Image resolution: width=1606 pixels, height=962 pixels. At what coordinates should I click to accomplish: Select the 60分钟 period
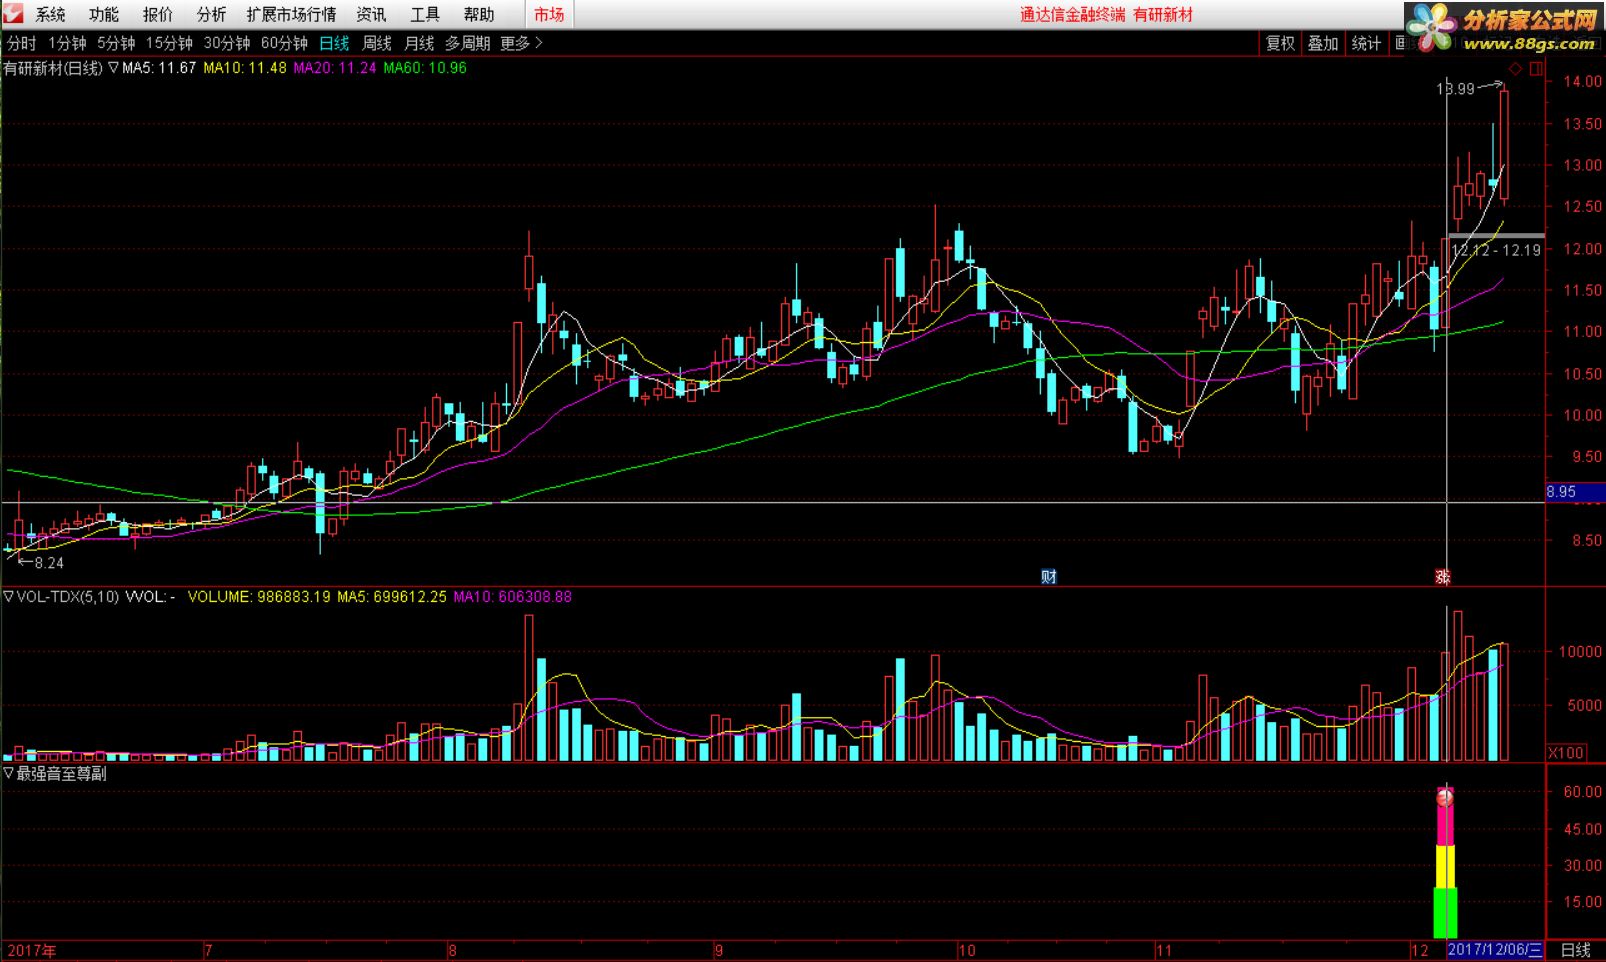(x=284, y=43)
